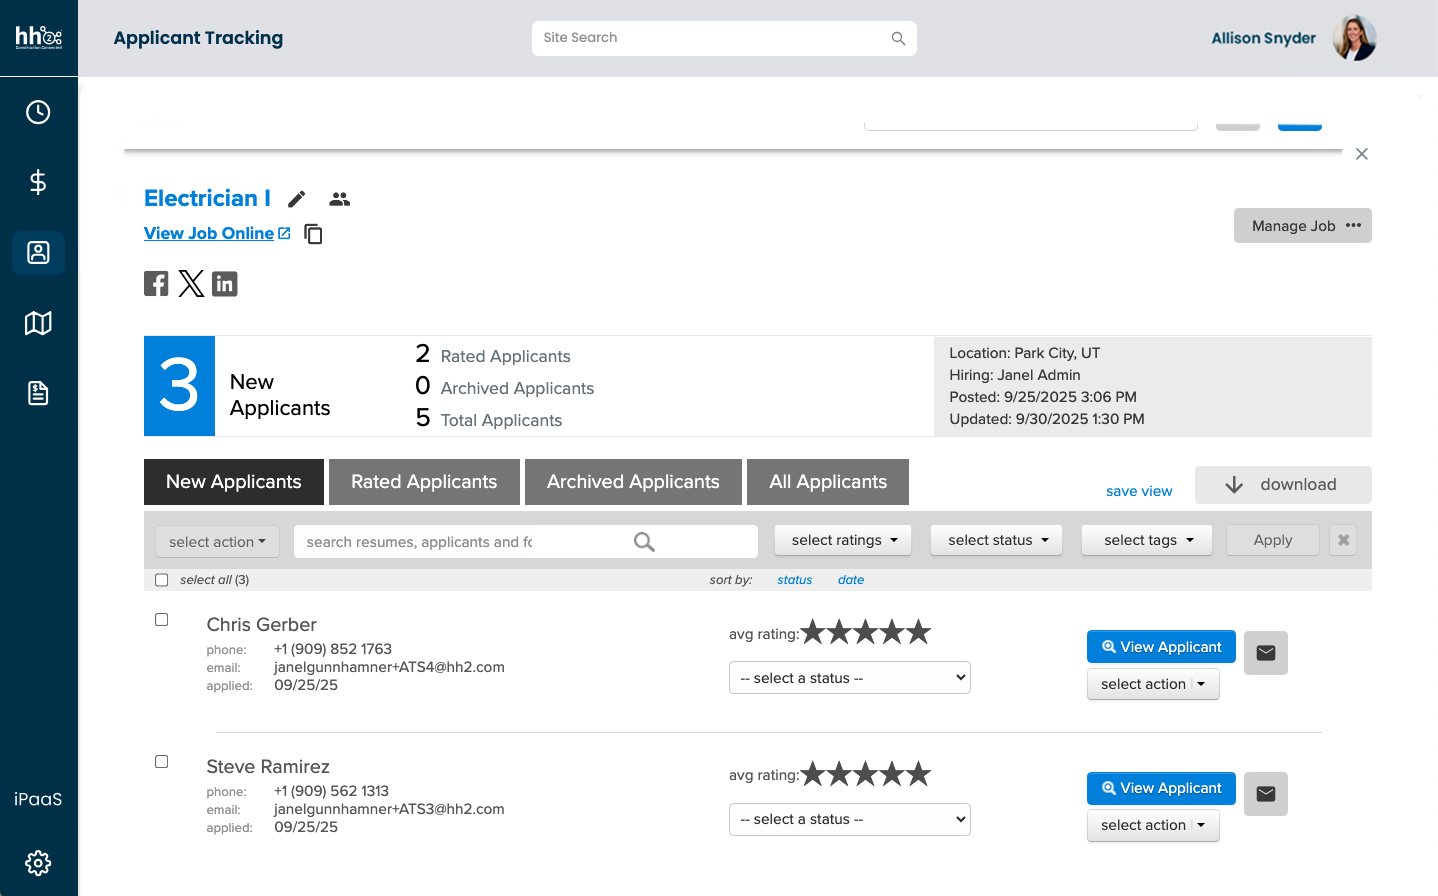
Task: Share job on X (Twitter)
Action: [x=191, y=284]
